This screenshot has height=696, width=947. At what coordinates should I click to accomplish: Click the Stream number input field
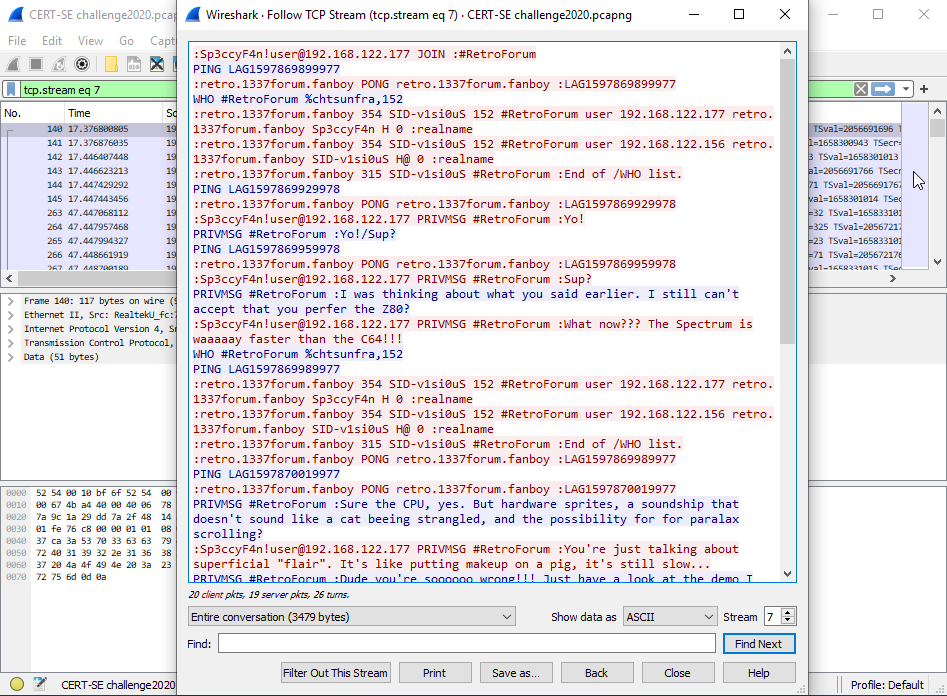[772, 617]
